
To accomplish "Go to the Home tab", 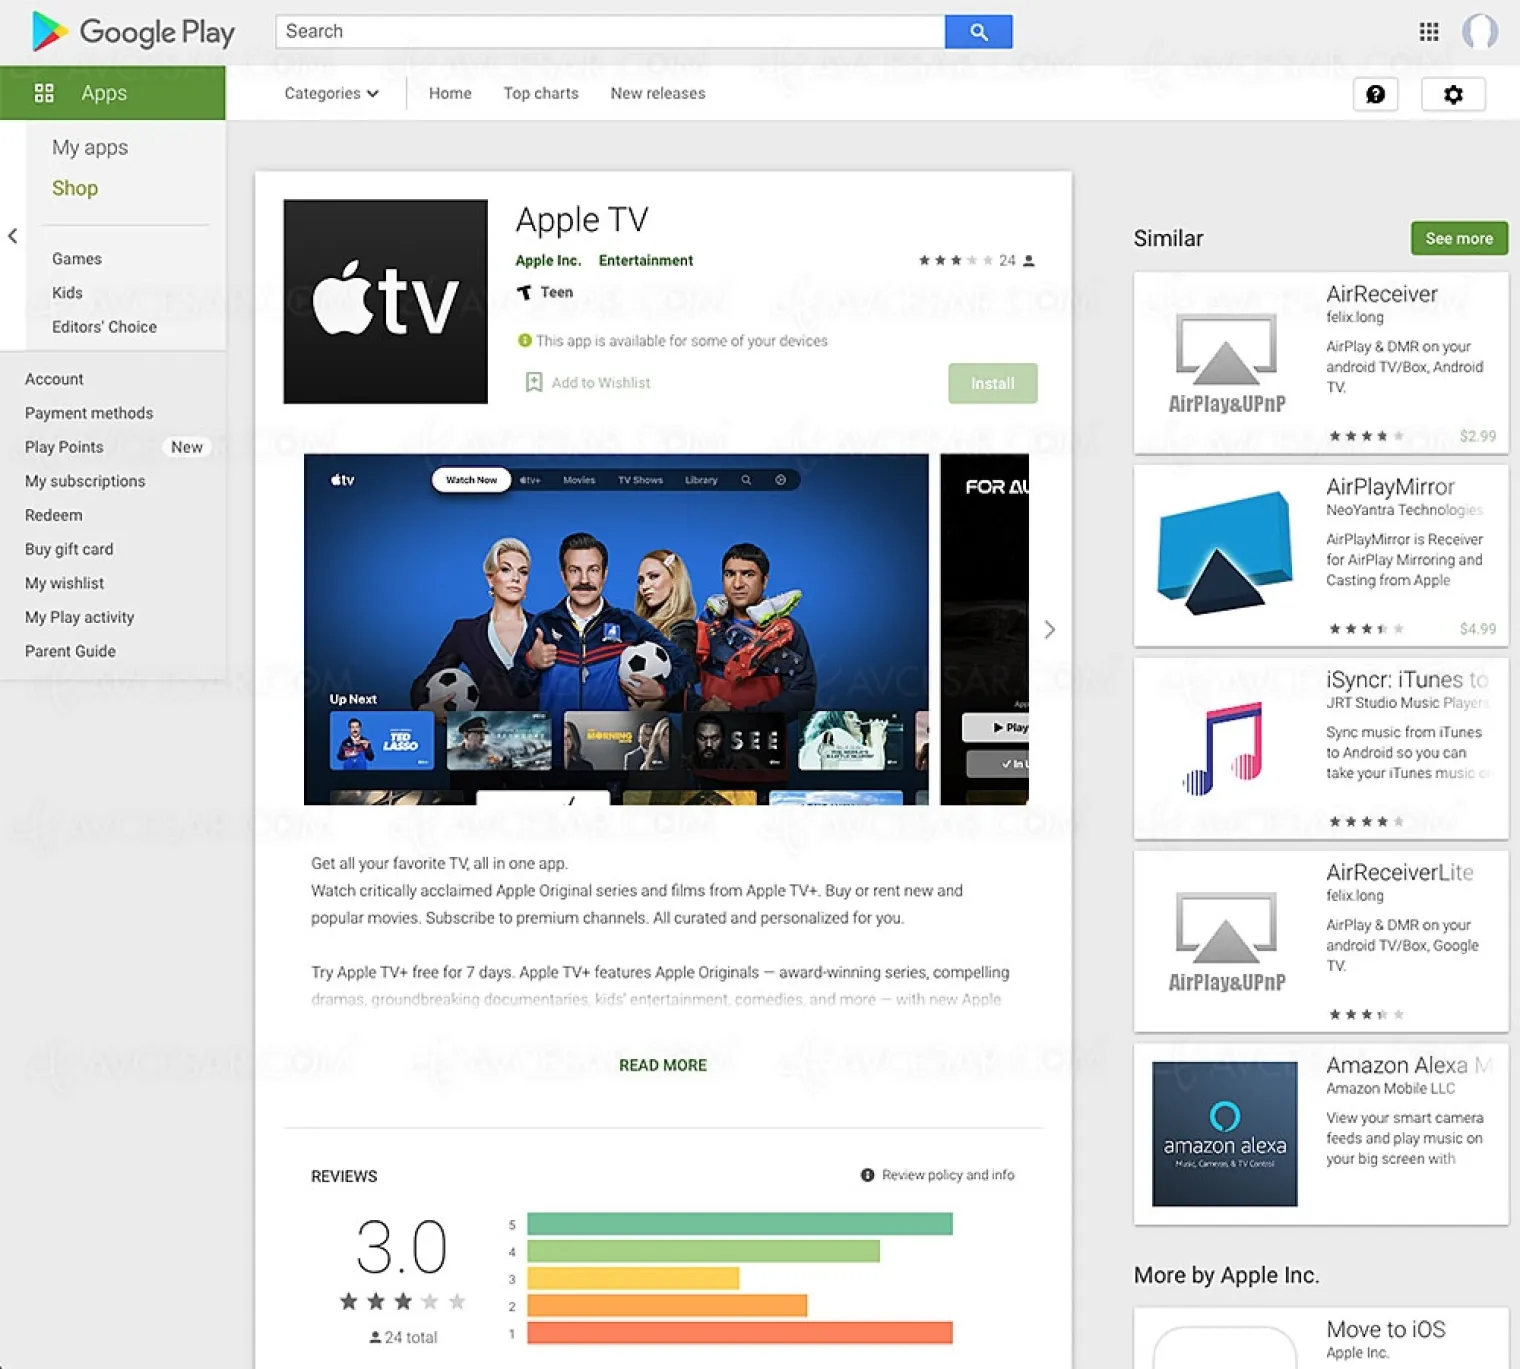I will click(450, 93).
